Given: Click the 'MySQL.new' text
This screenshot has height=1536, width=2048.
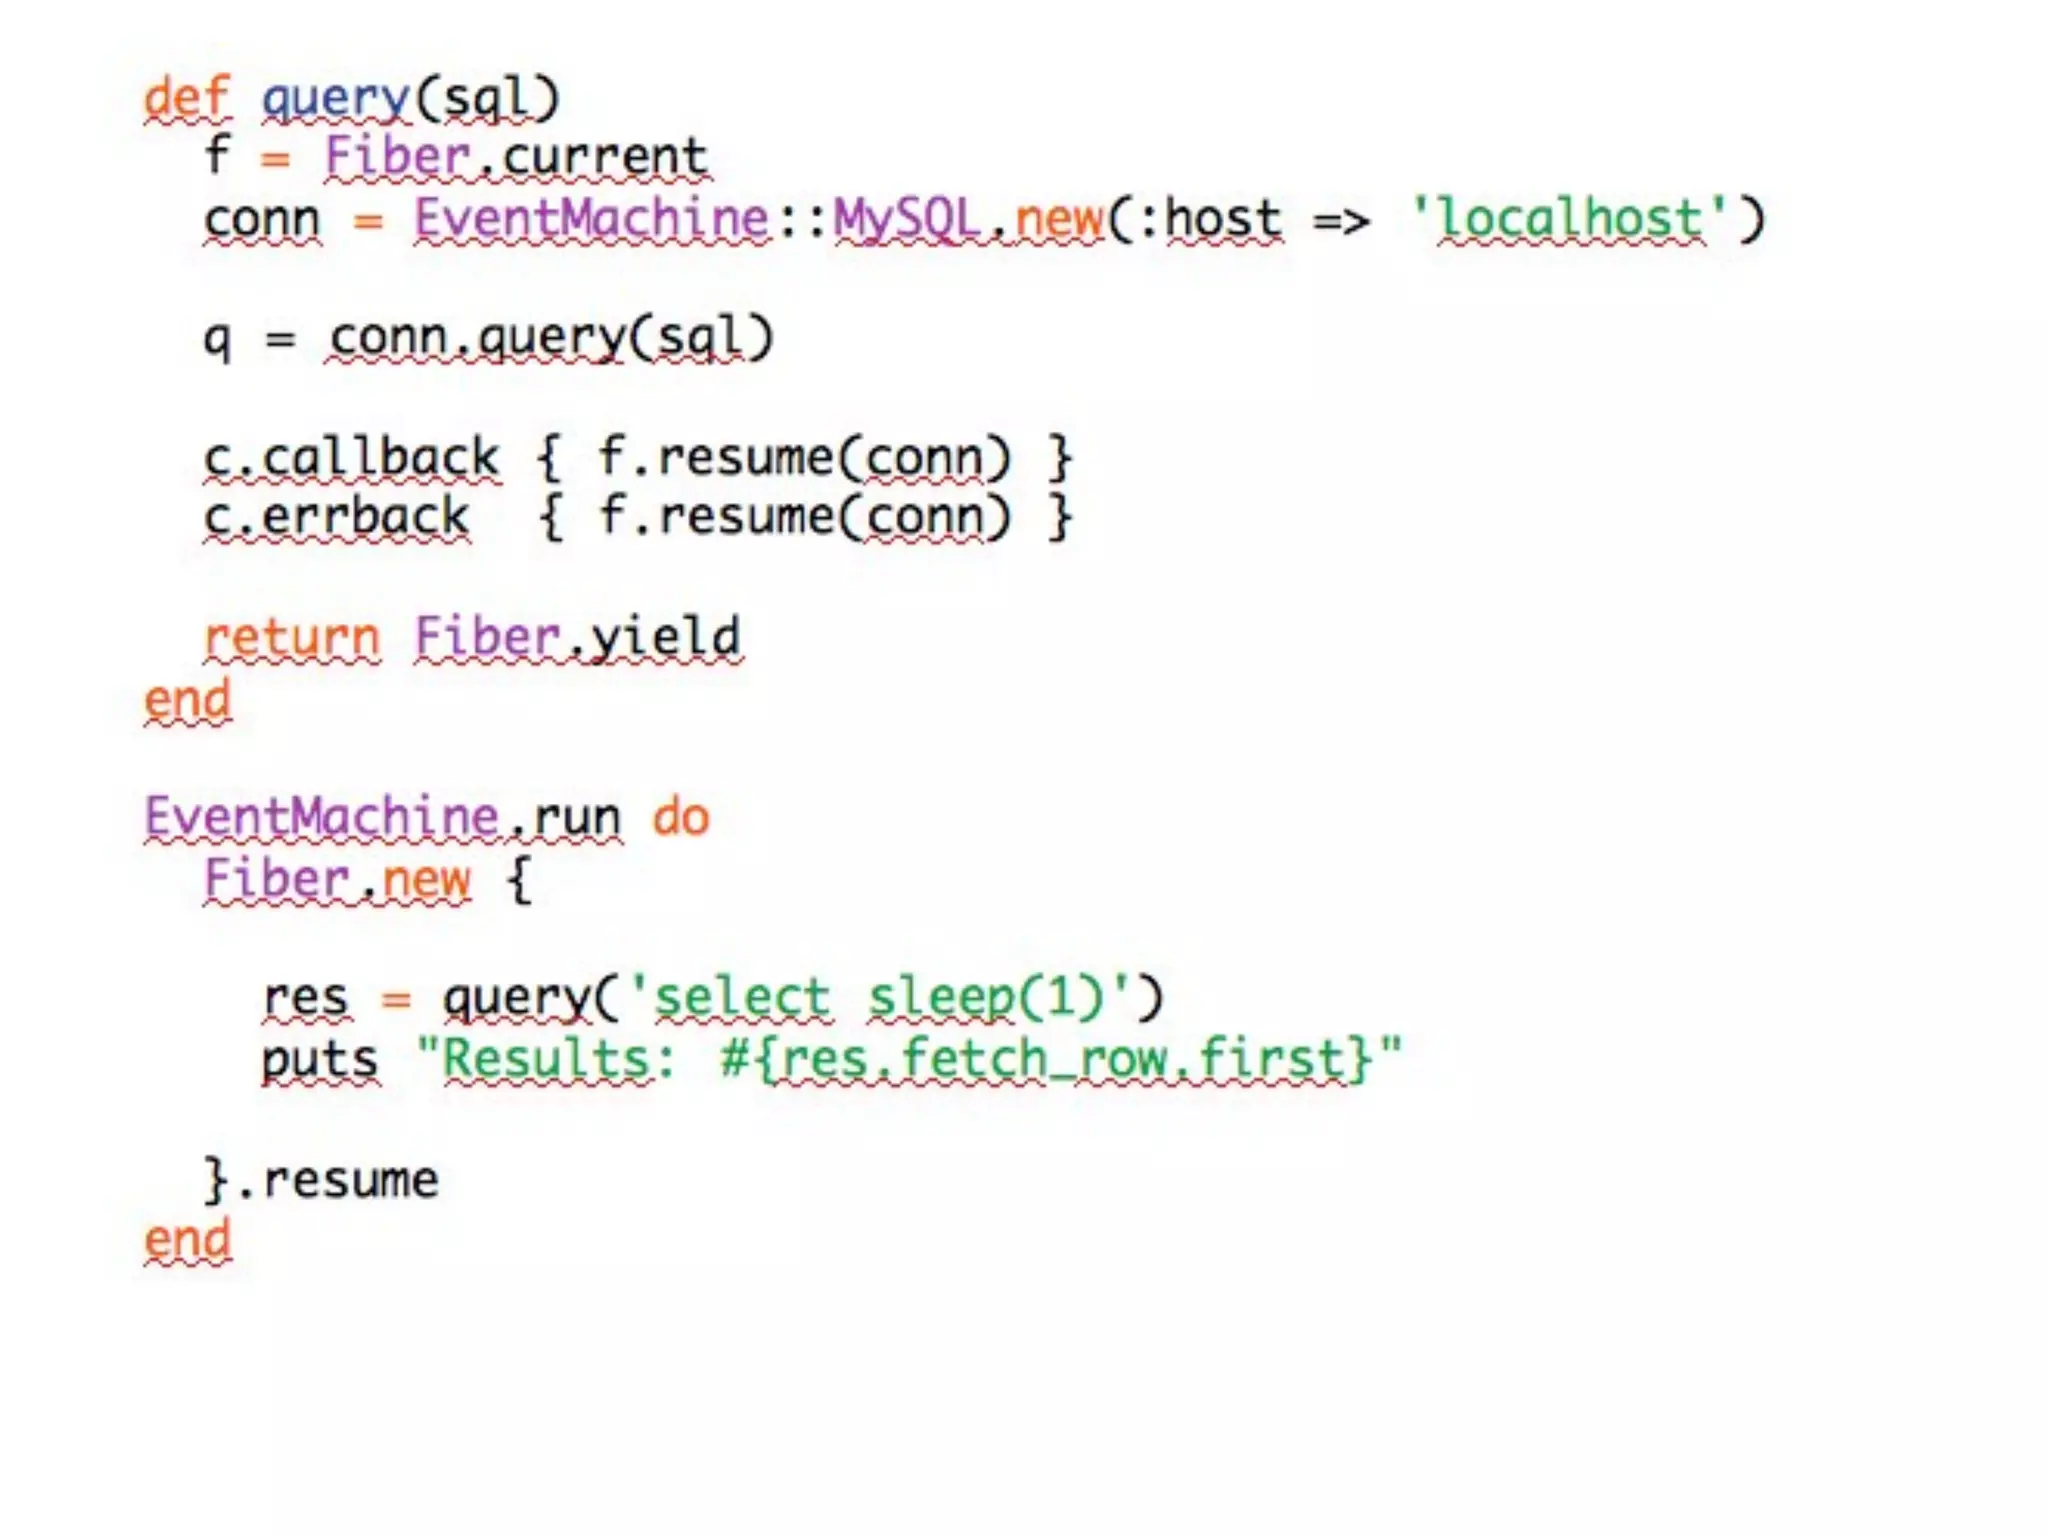Looking at the screenshot, I should [x=967, y=219].
